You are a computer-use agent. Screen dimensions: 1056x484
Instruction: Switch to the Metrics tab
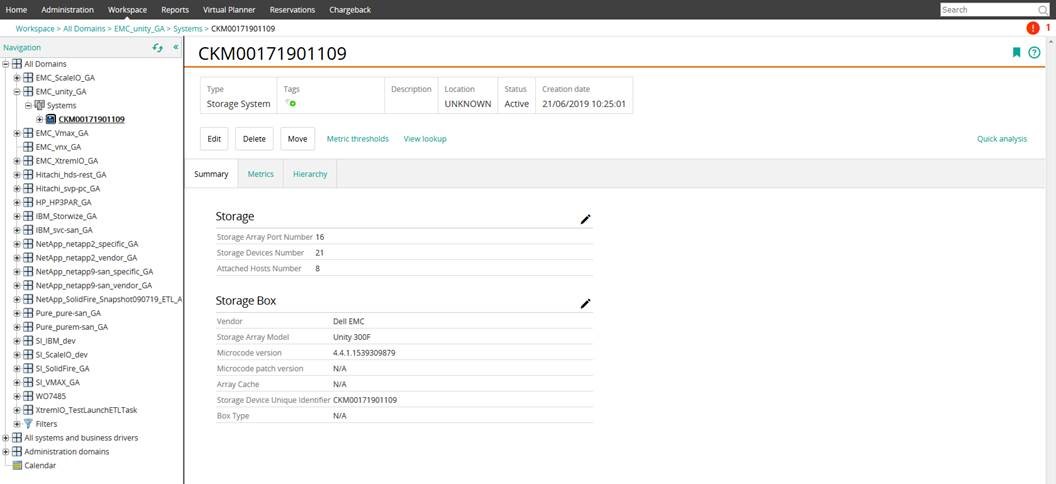point(261,174)
